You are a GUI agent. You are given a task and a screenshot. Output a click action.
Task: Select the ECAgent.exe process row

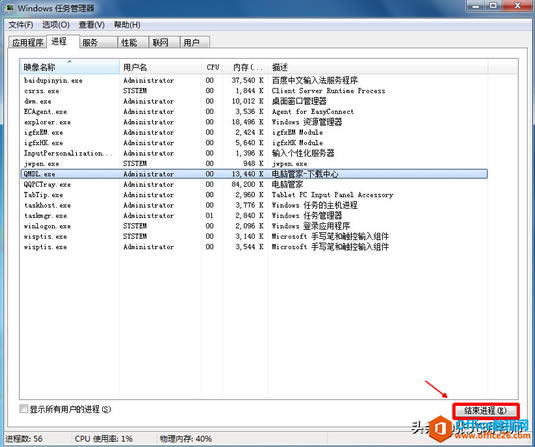[x=254, y=112]
